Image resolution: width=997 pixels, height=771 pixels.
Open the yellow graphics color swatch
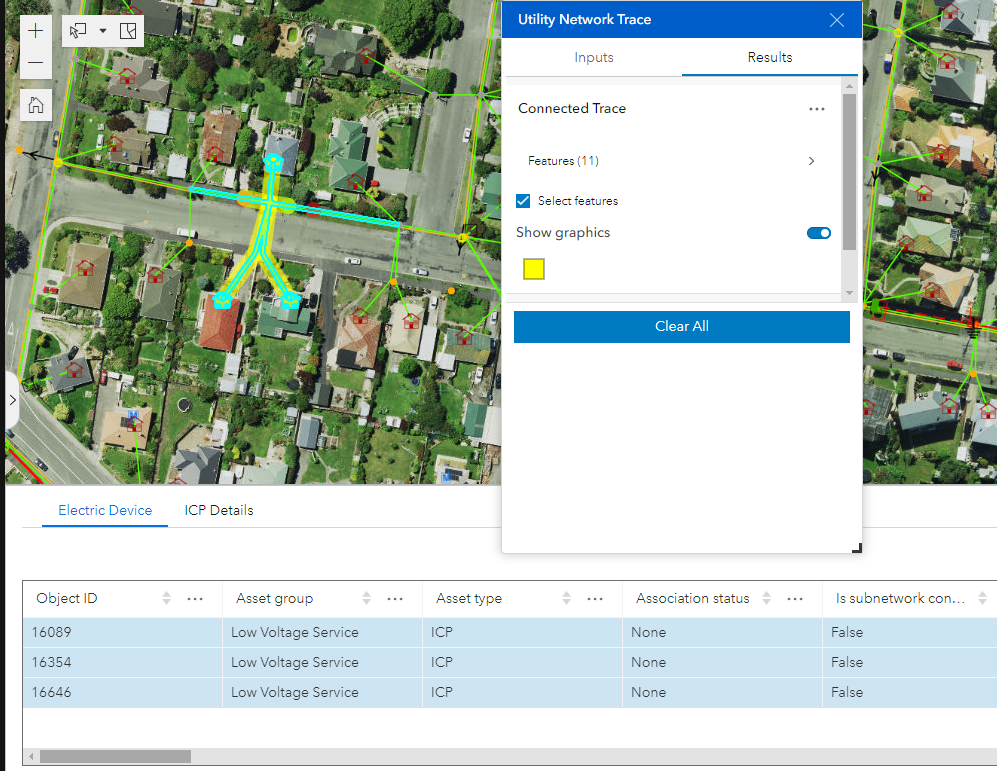coord(533,269)
